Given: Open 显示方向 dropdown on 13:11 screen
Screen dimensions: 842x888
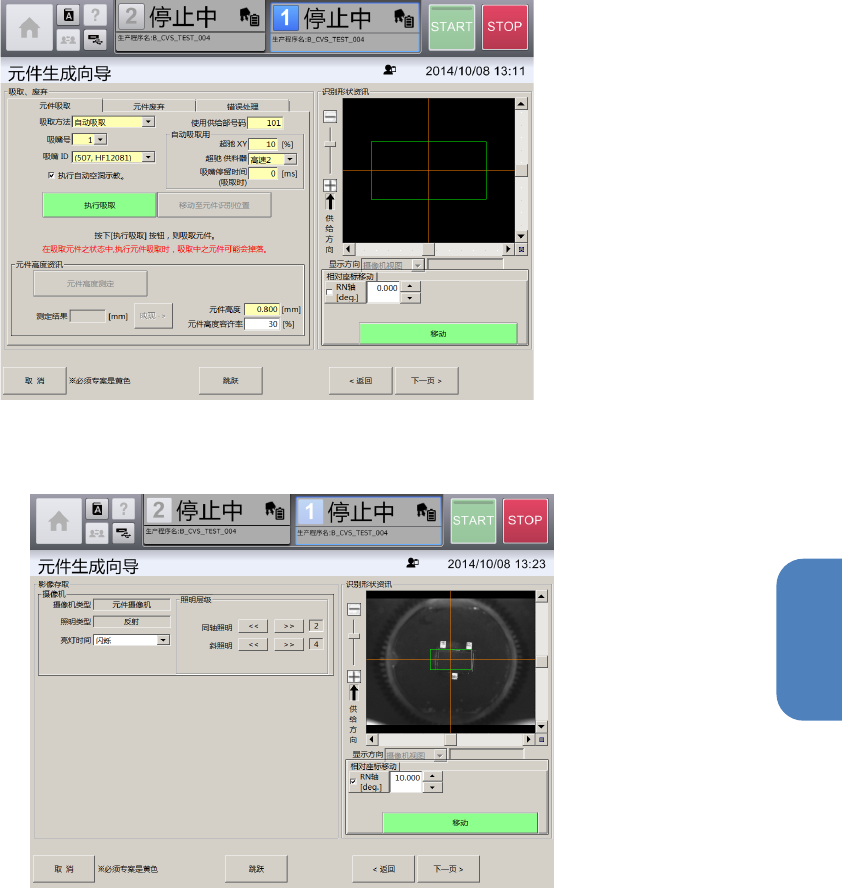Looking at the screenshot, I should (x=417, y=265).
